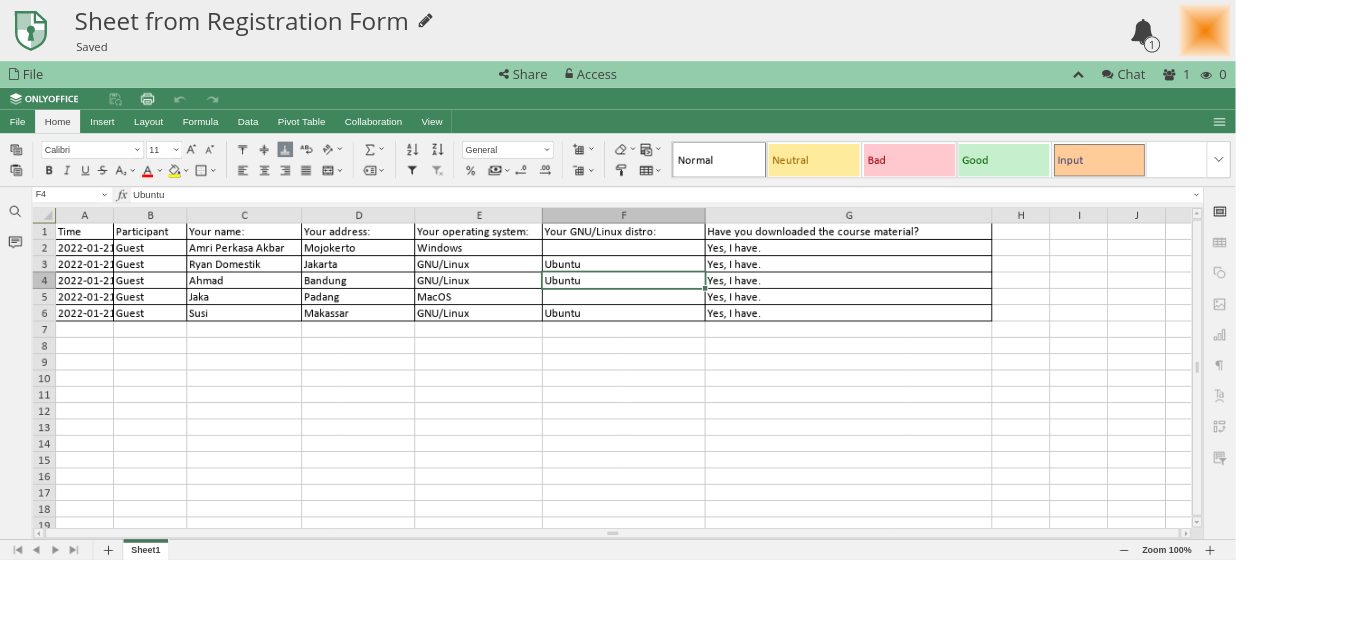Sort ascending A to Z
1365x618 pixels.
[x=412, y=150]
